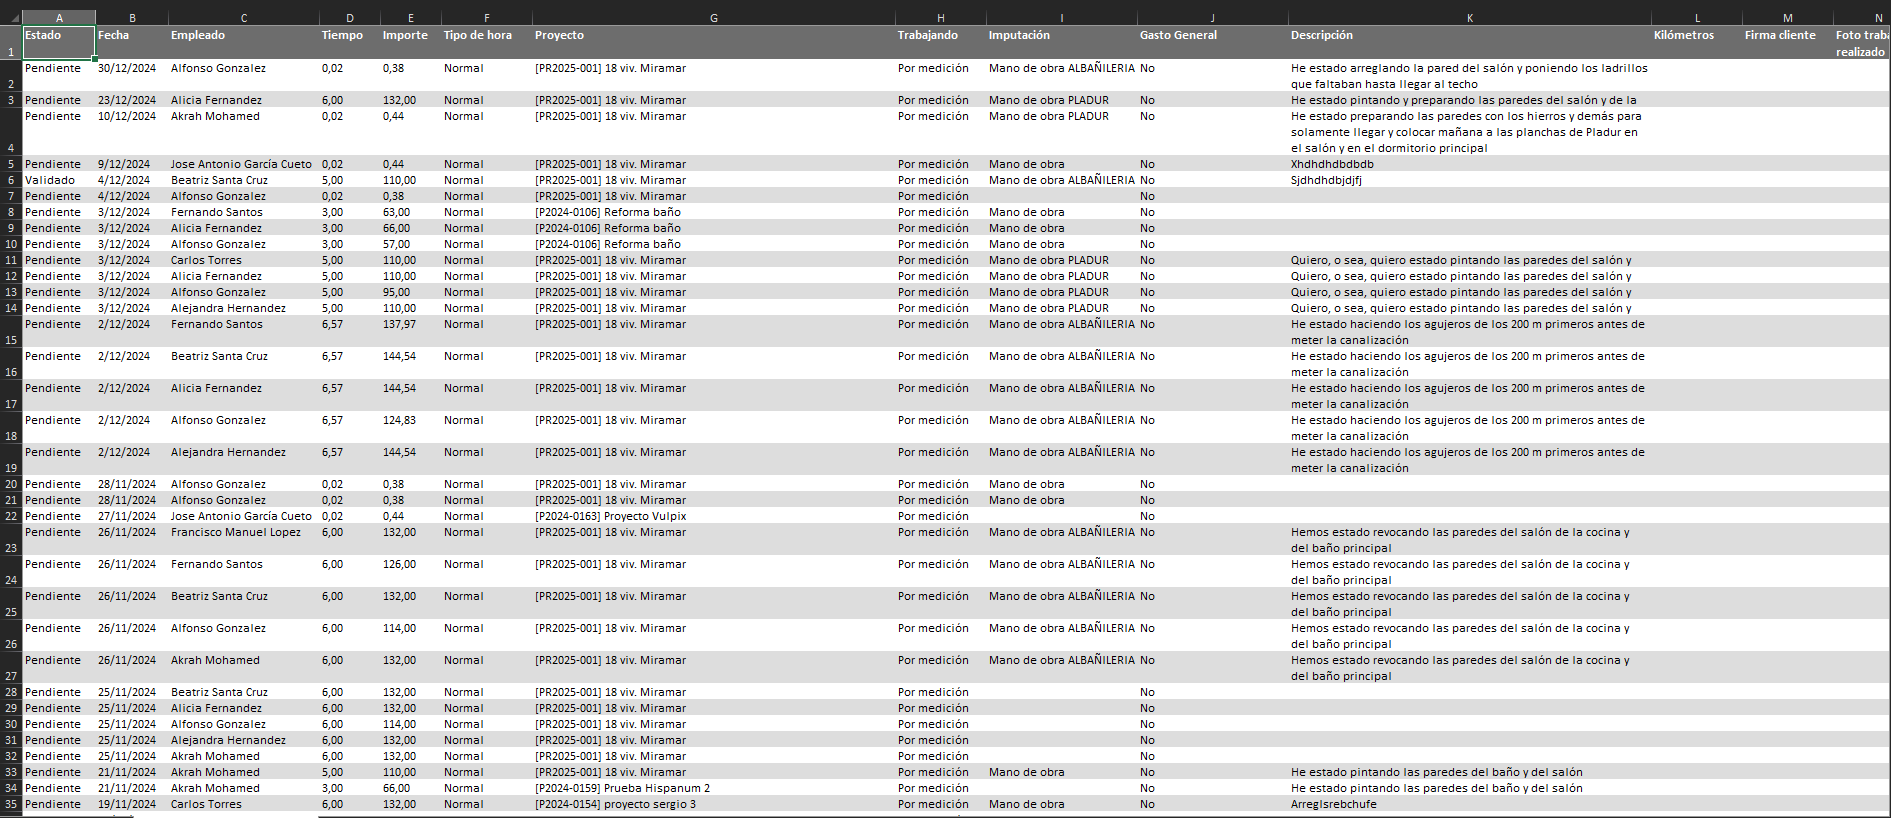The height and width of the screenshot is (818, 1891).
Task: Select the column G header
Action: click(x=713, y=18)
